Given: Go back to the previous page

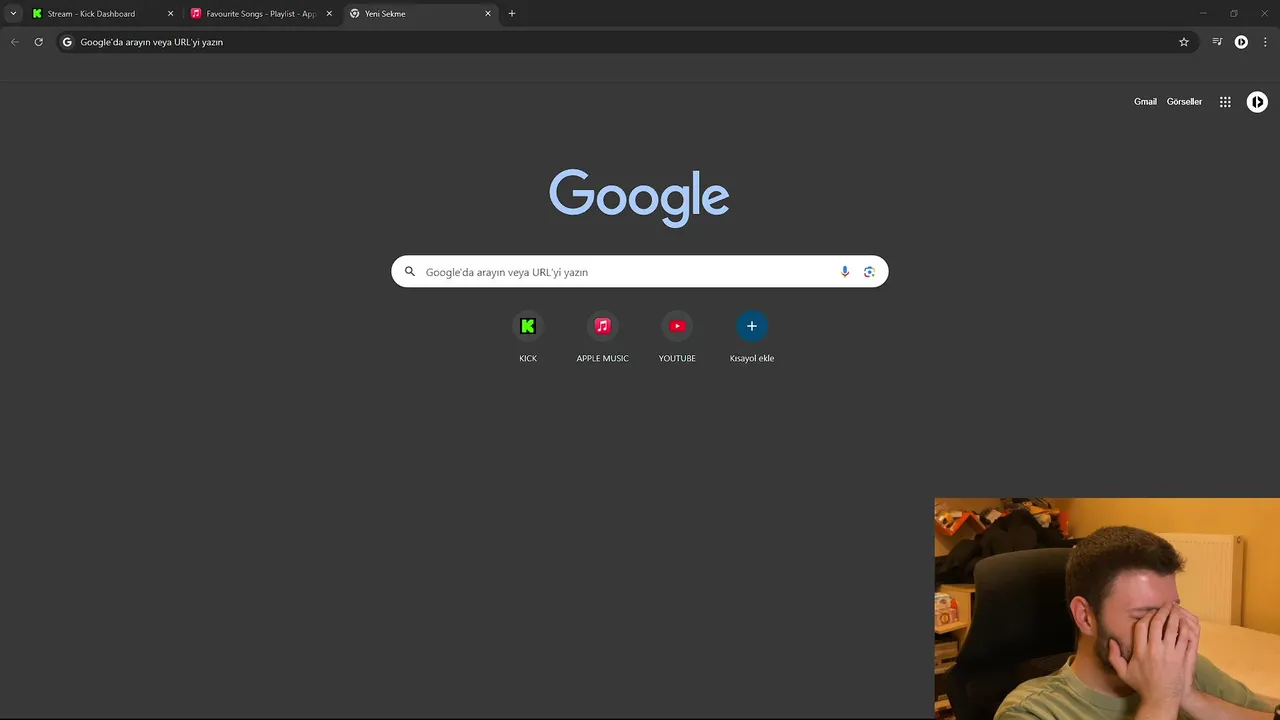Looking at the screenshot, I should (15, 42).
